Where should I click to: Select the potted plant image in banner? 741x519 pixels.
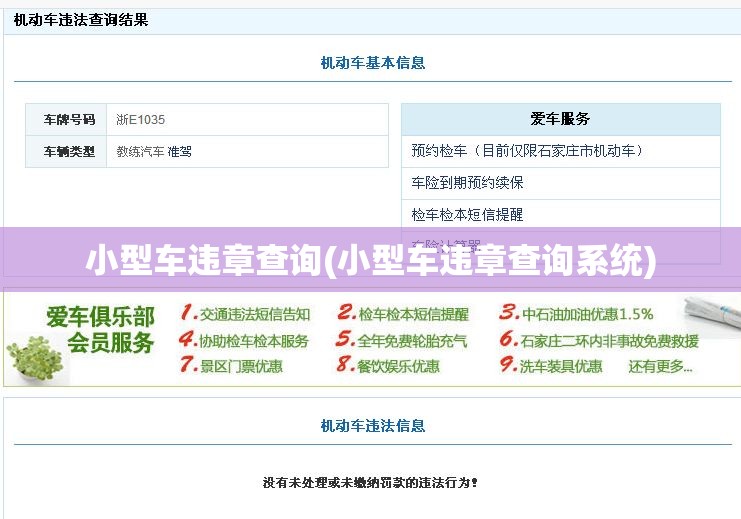(x=35, y=361)
